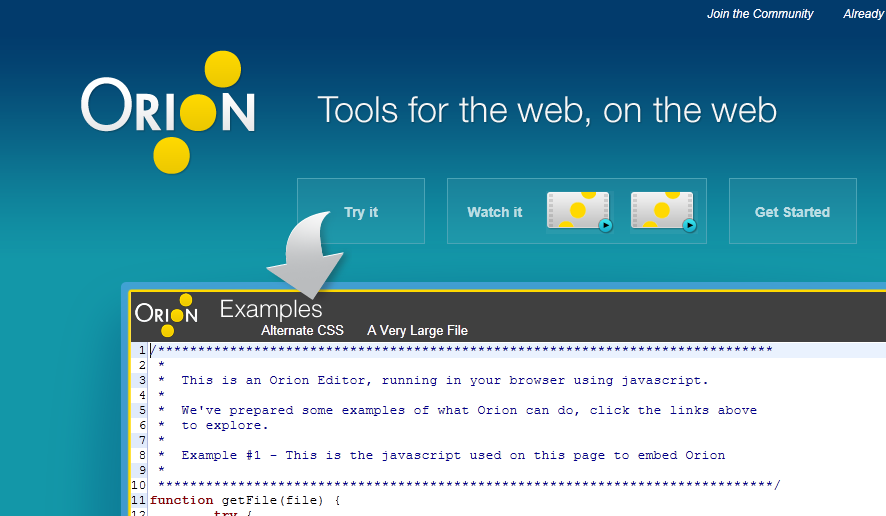Viewport: 886px width, 516px height.
Task: Play the first Watch it video thumbnail
Action: (579, 211)
